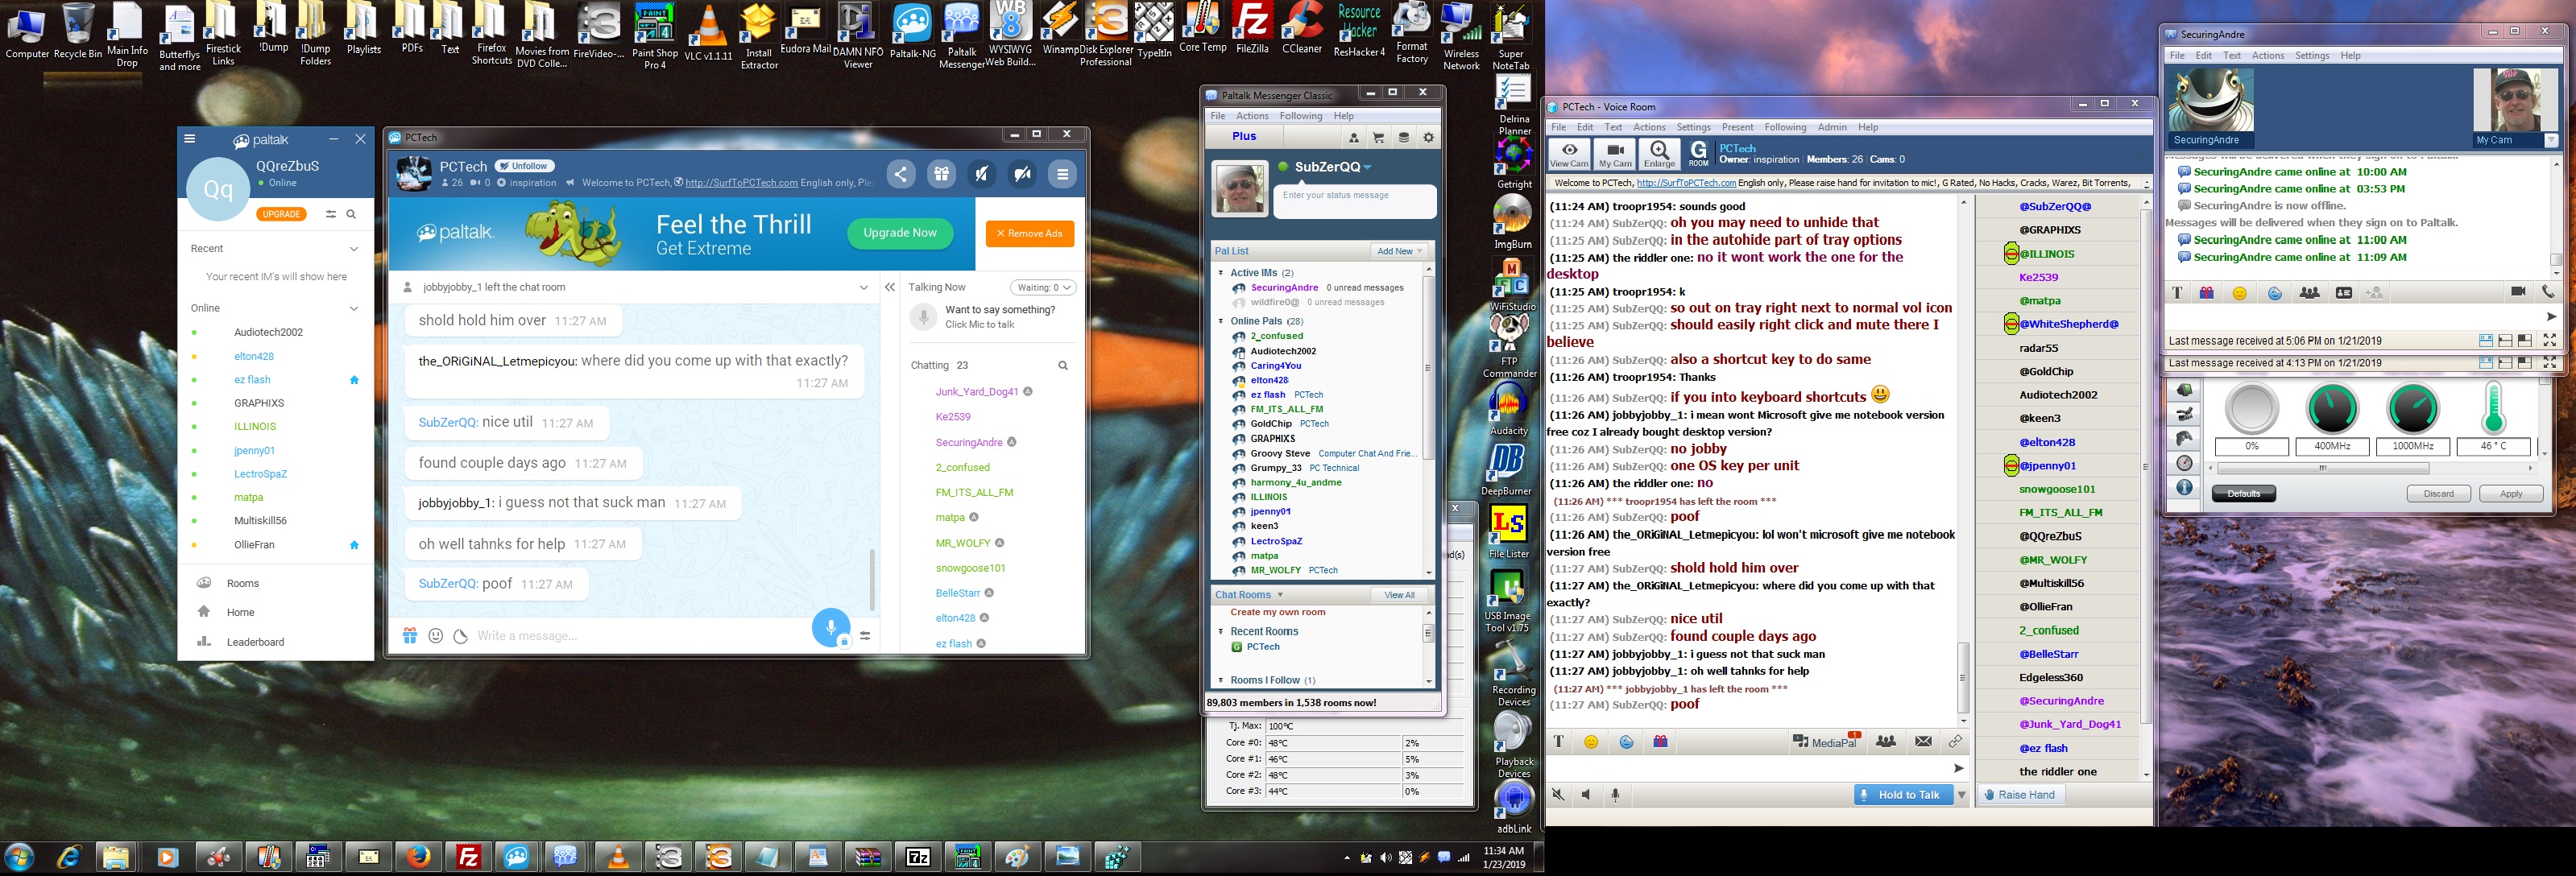Open stickers picker in Voice Room toolbar

click(1626, 741)
